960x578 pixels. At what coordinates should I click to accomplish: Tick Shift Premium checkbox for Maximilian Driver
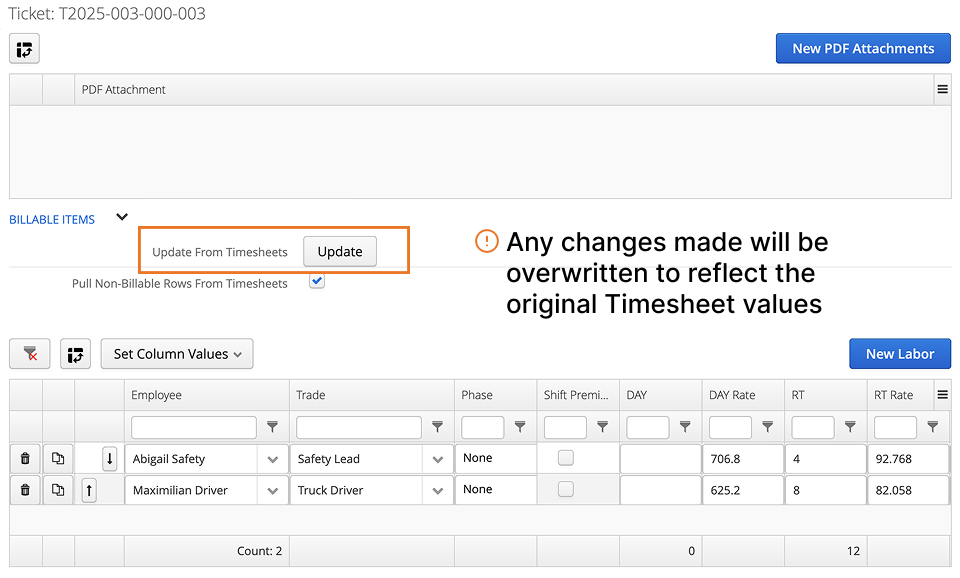[566, 489]
